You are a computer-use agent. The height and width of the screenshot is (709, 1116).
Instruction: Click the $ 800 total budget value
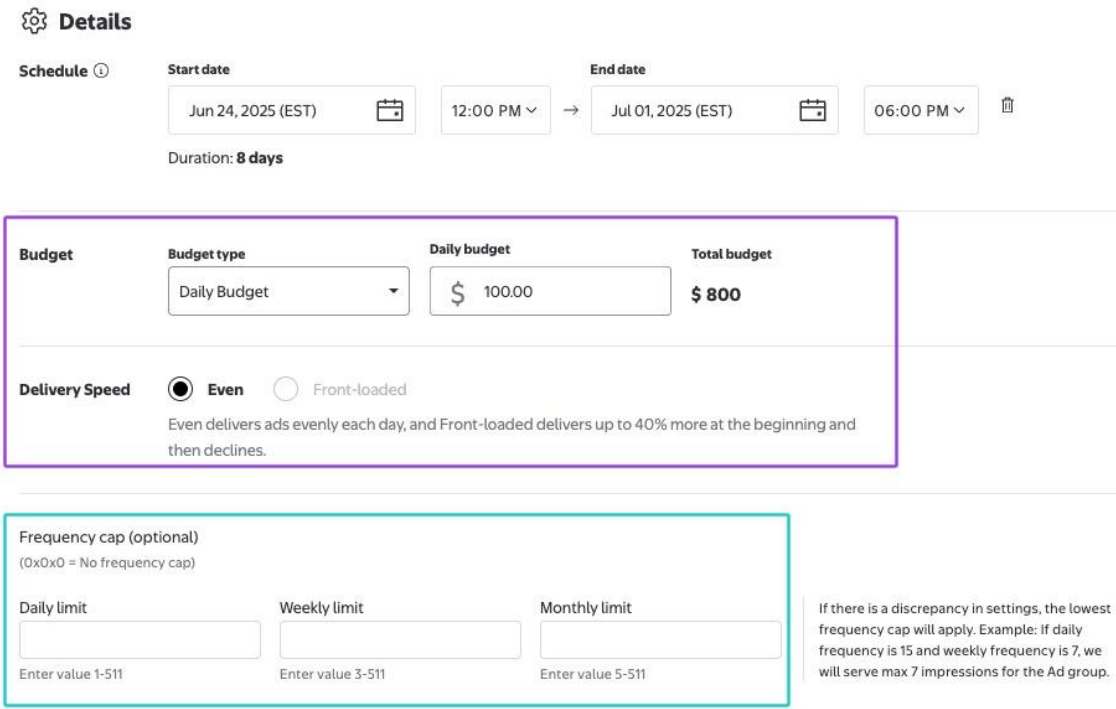[716, 295]
